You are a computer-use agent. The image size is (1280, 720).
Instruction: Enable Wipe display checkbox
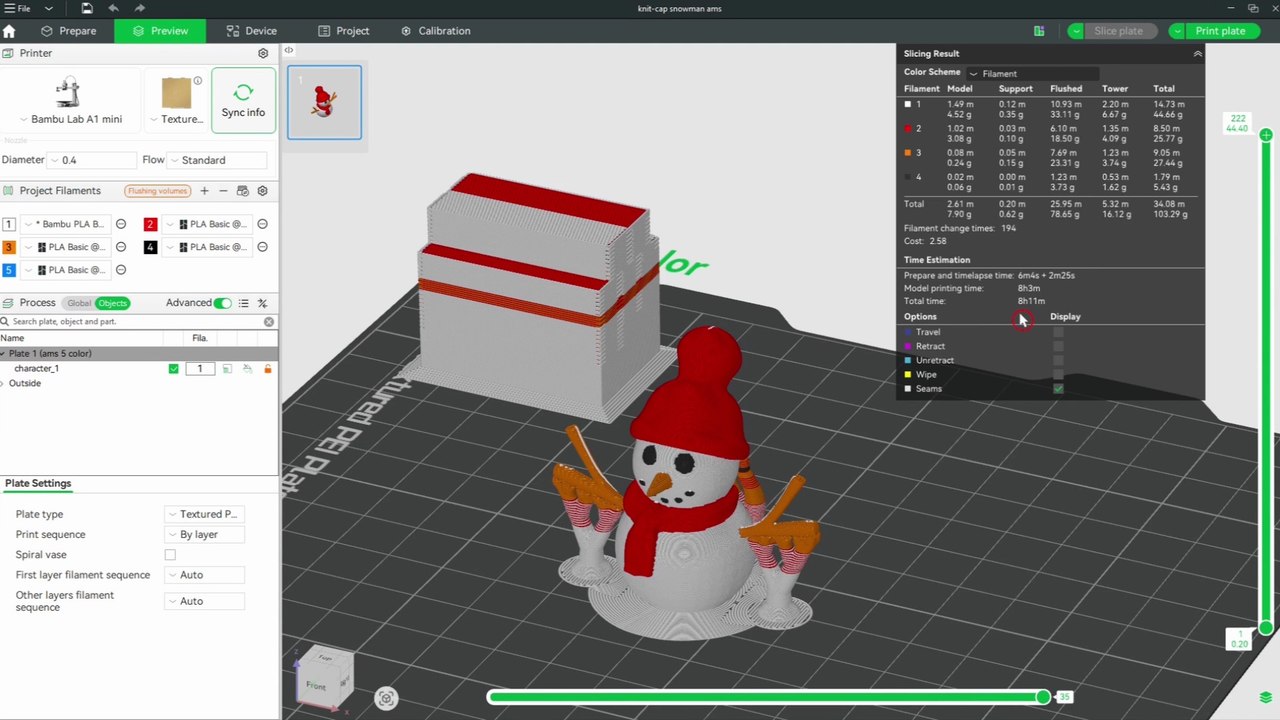click(x=1058, y=374)
